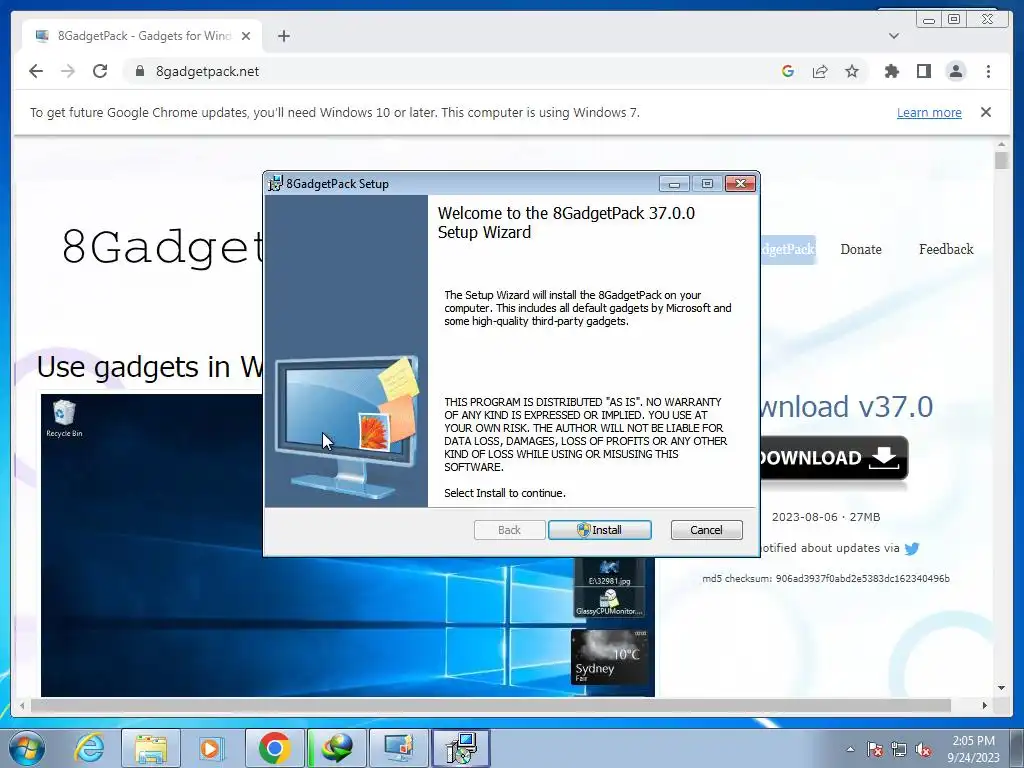Click Recycle Bin in the website screenshot
This screenshot has width=1024, height=768.
(x=64, y=419)
